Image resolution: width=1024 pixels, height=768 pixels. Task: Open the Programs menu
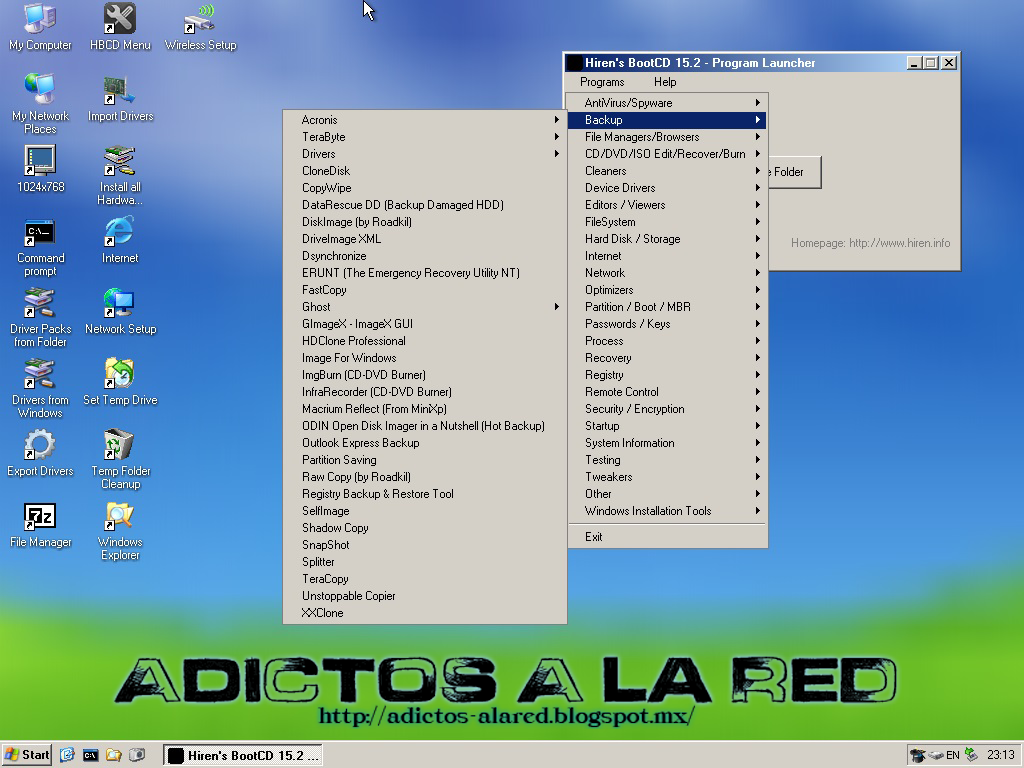coord(601,82)
